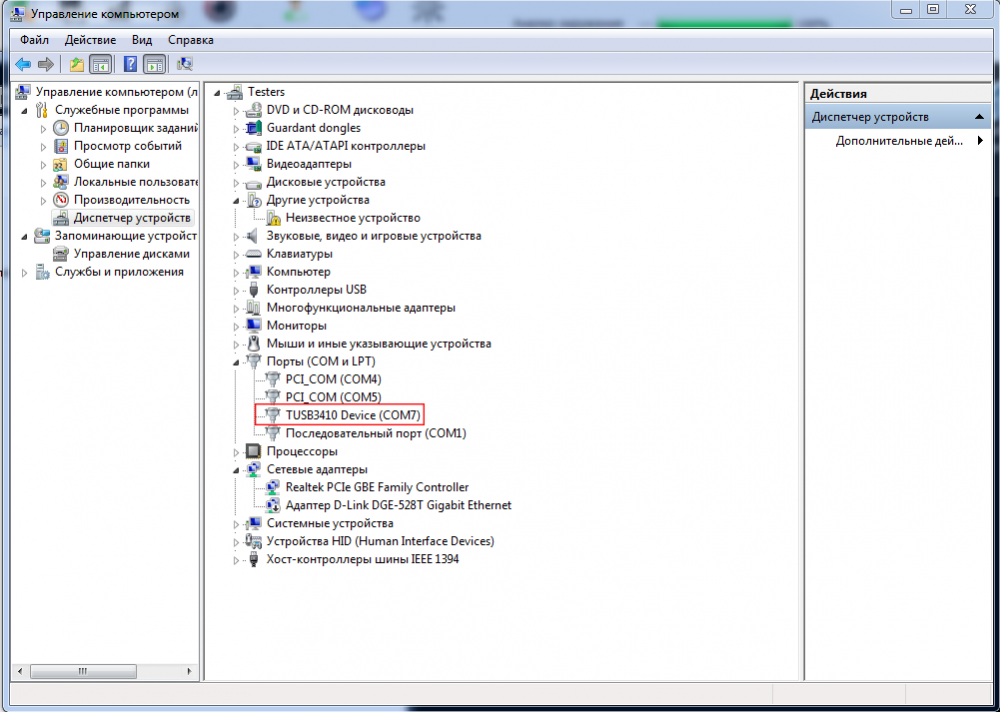The image size is (1000, 712).
Task: Expand the Видеоадаптеры node
Action: pos(235,163)
